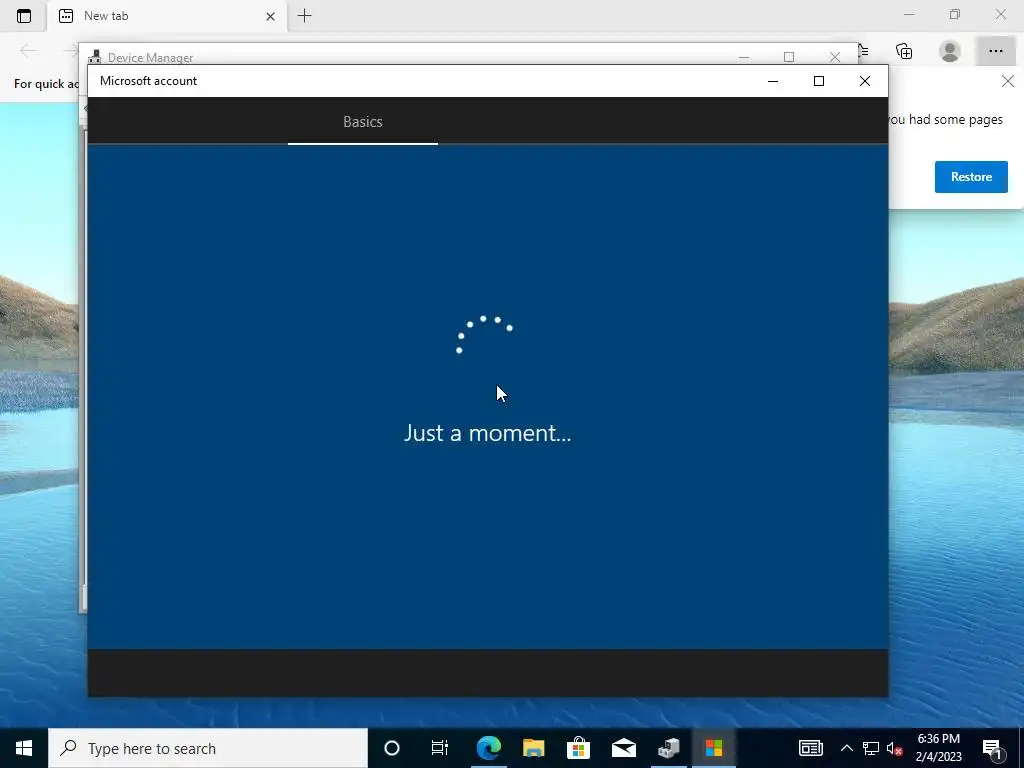
Task: Click Microsoft account app taskbar icon
Action: click(714, 748)
